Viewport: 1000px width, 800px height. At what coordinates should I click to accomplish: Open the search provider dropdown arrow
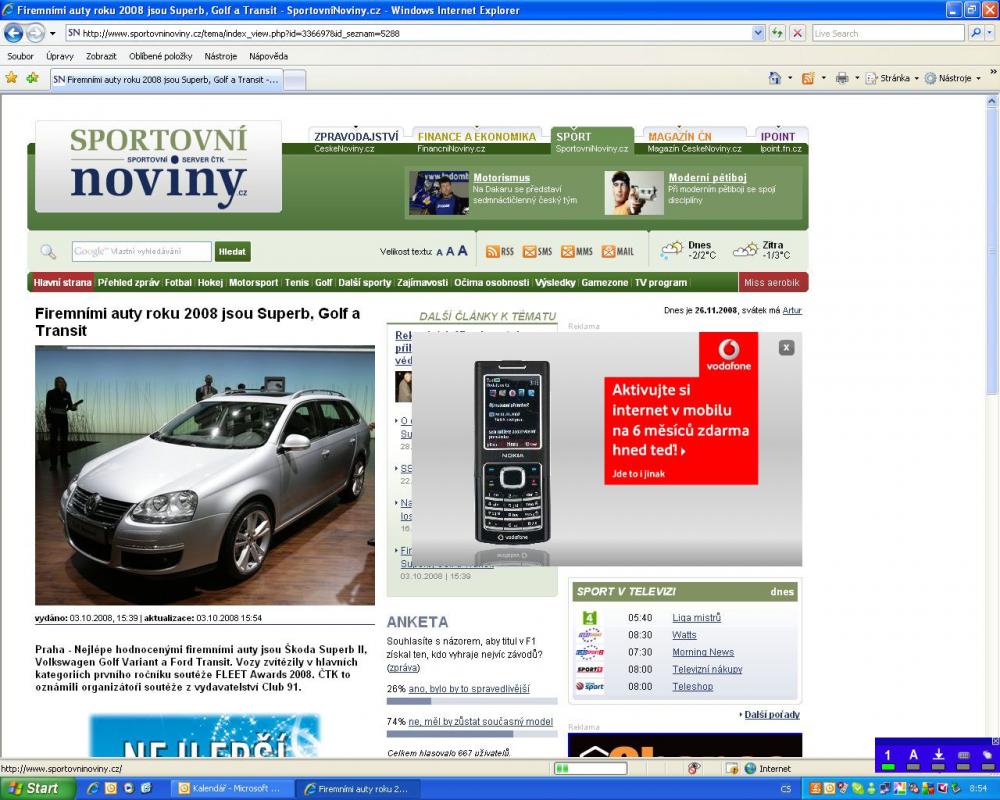coord(989,33)
